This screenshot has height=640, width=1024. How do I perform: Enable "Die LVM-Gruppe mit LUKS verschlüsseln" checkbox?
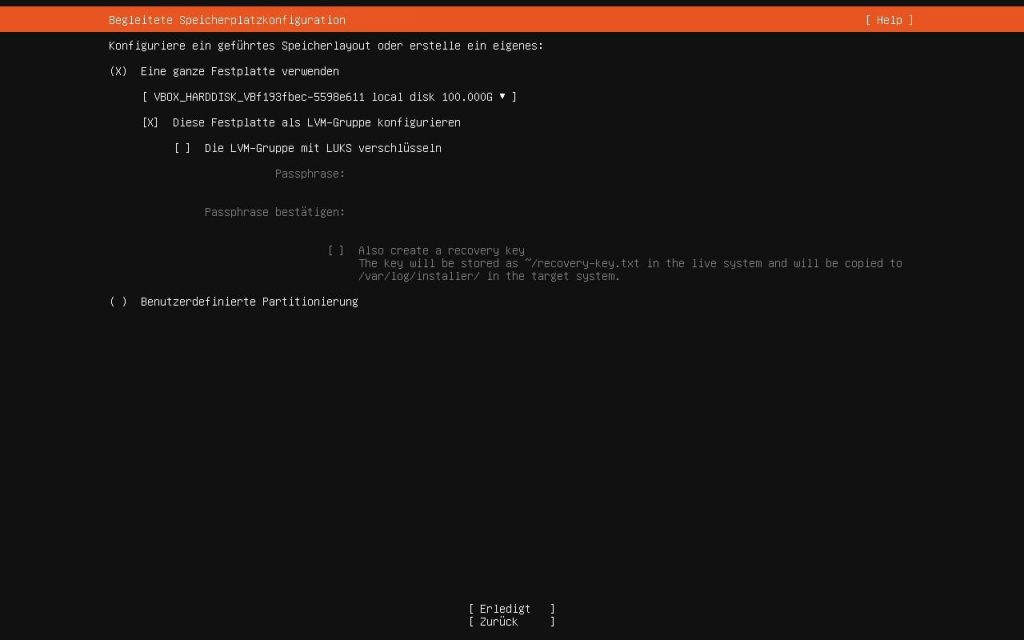point(182,148)
